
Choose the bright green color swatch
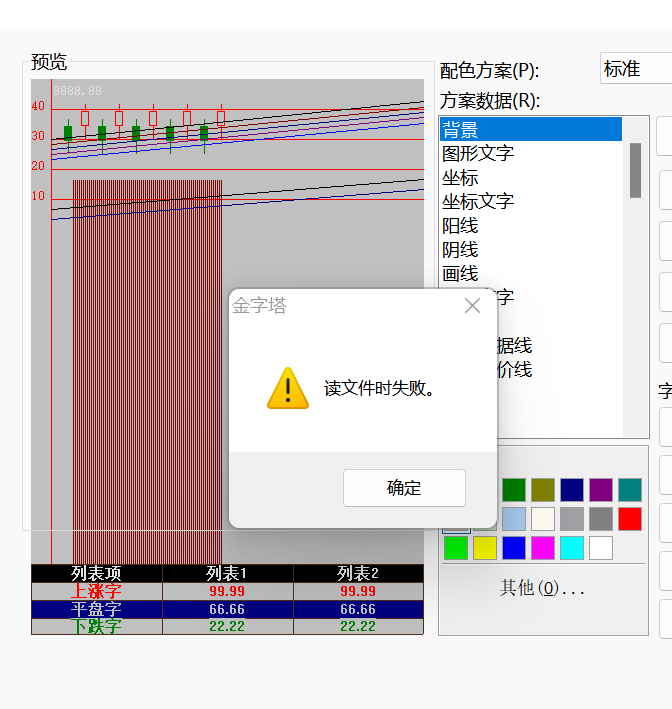point(456,548)
